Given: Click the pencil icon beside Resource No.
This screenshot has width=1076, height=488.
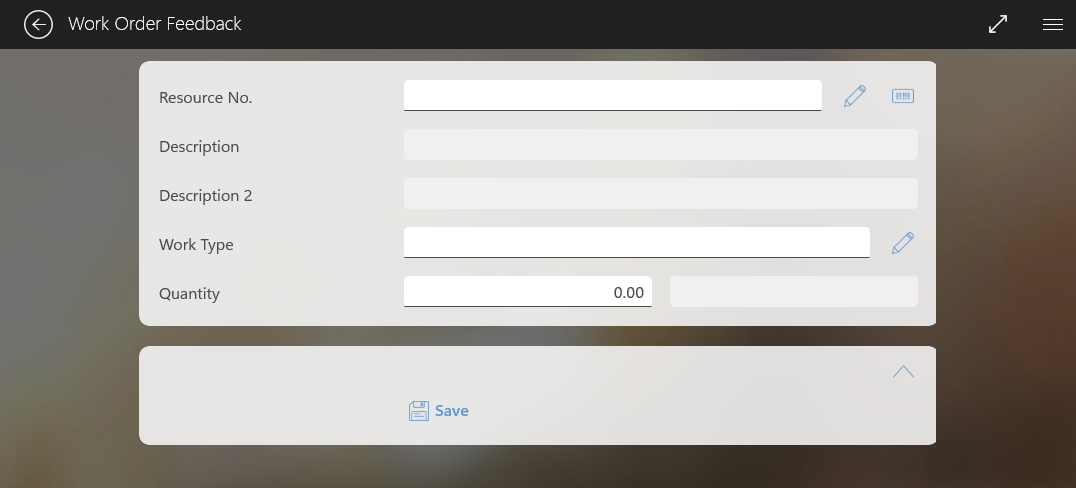Looking at the screenshot, I should [x=854, y=96].
